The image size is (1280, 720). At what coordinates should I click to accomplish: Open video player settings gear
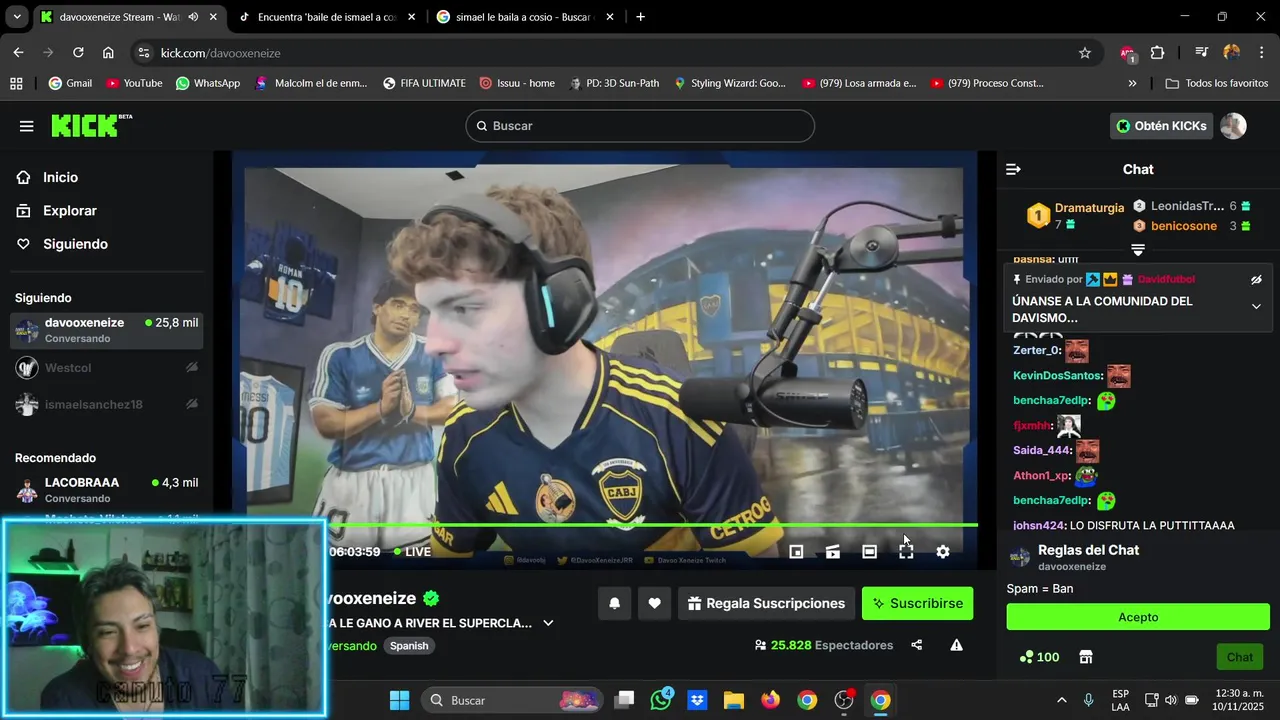coord(943,551)
